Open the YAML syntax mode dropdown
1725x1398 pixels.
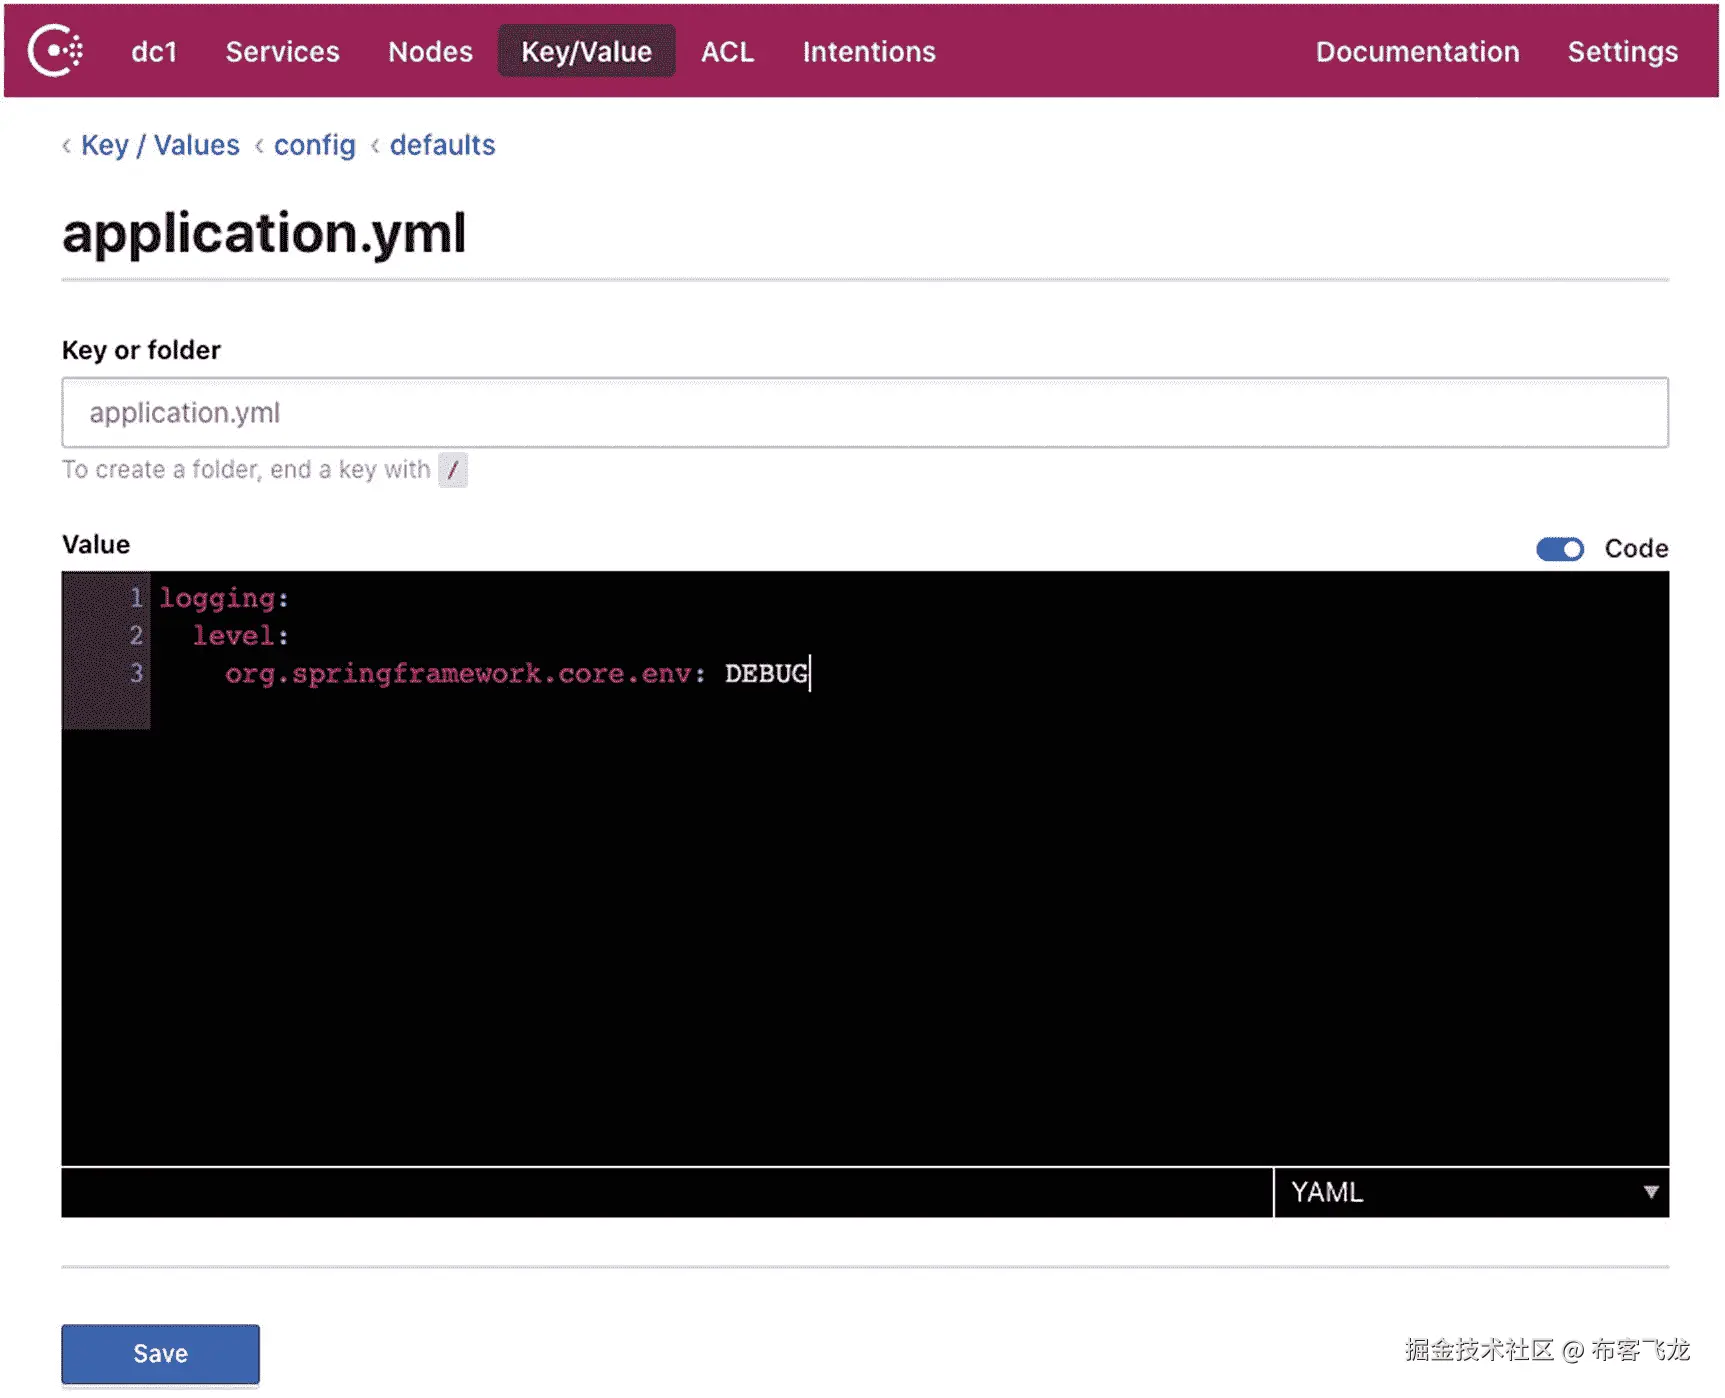[1471, 1192]
